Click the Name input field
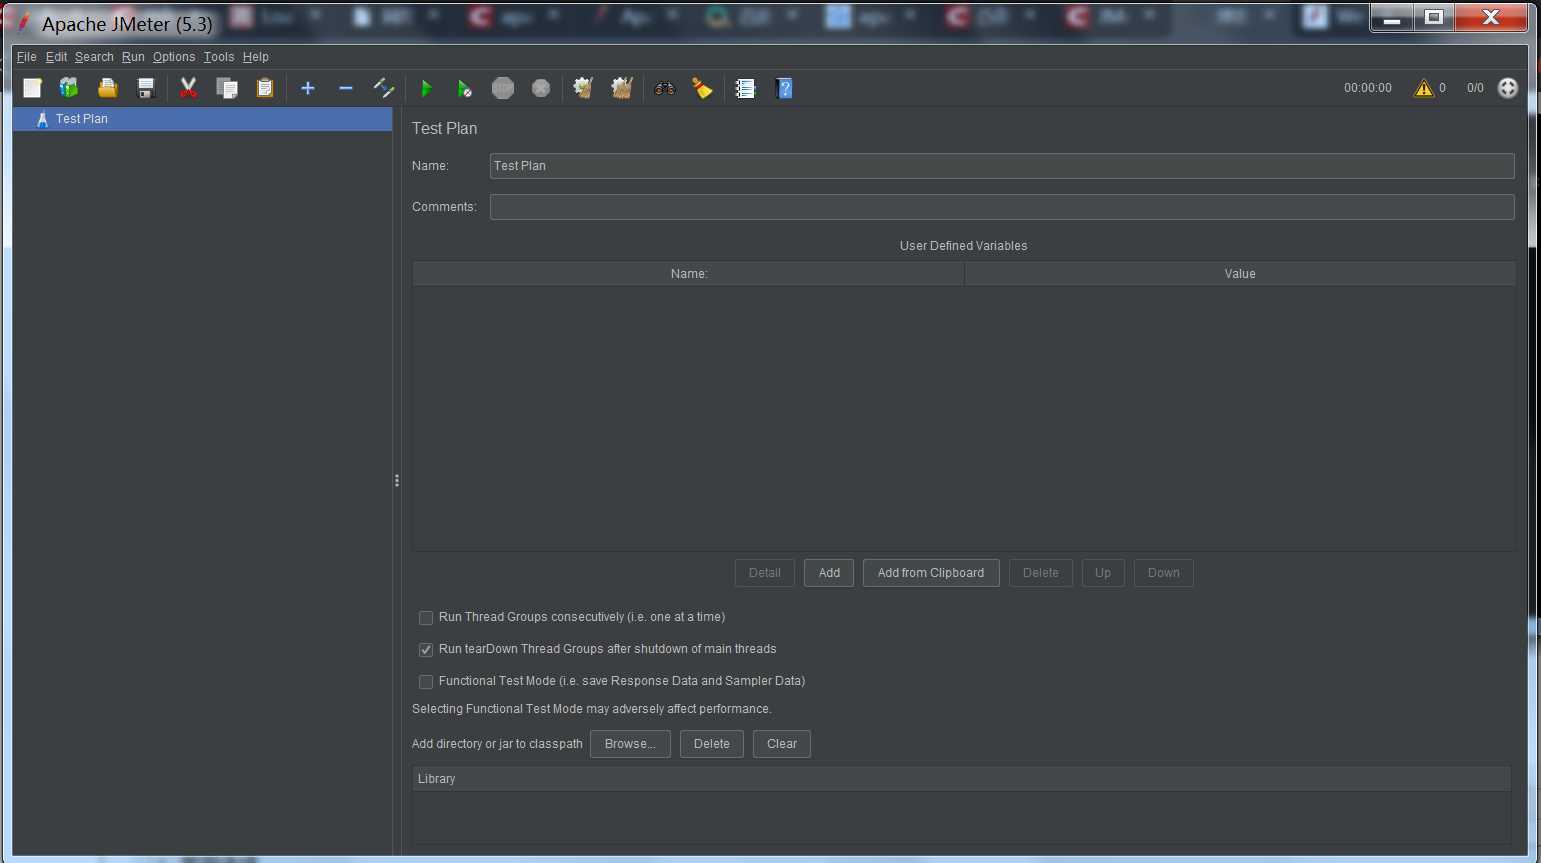1541x863 pixels. coord(1002,166)
